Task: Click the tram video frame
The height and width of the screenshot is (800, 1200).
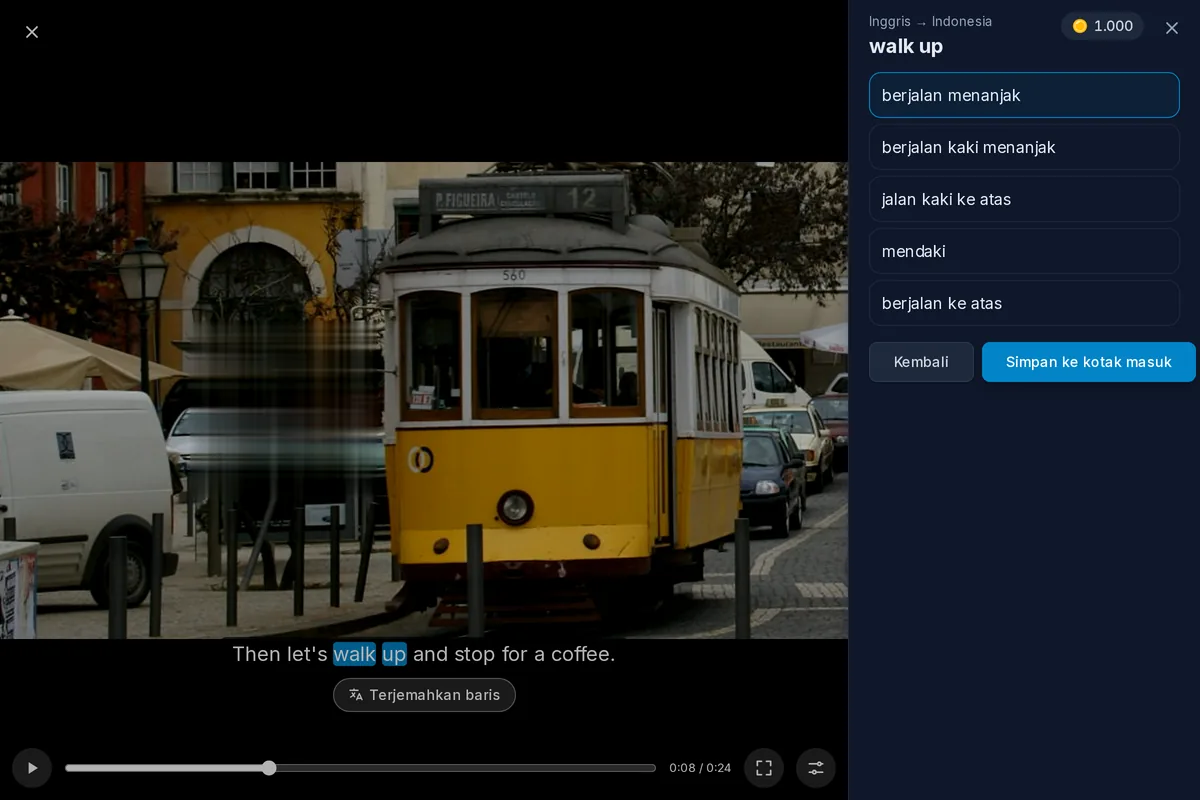Action: tap(424, 400)
